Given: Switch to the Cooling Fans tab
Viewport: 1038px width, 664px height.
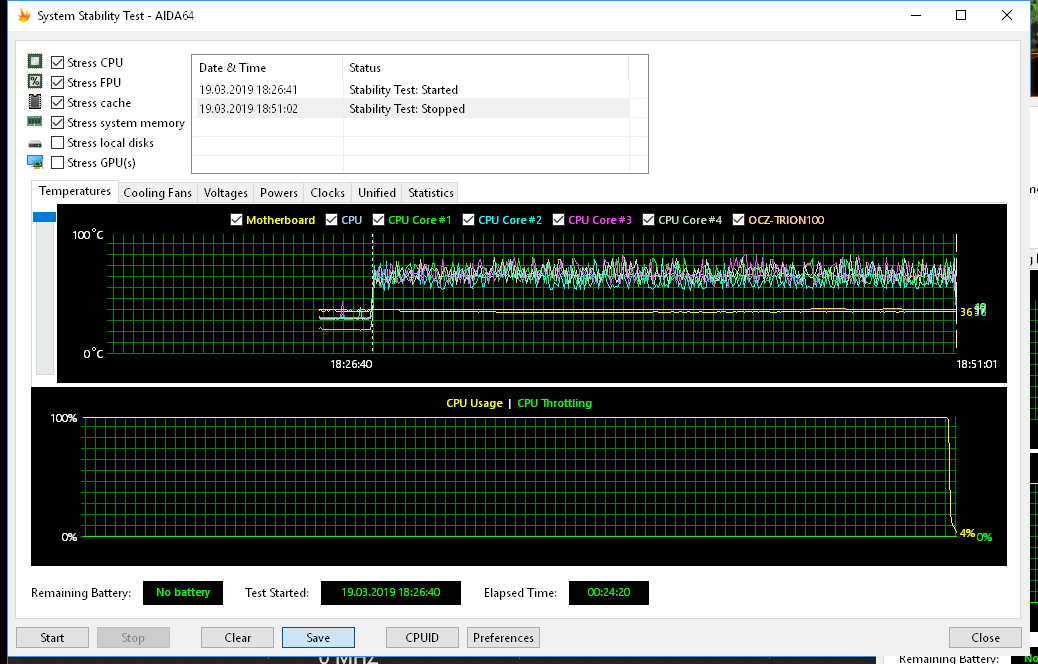Looking at the screenshot, I should pyautogui.click(x=158, y=193).
